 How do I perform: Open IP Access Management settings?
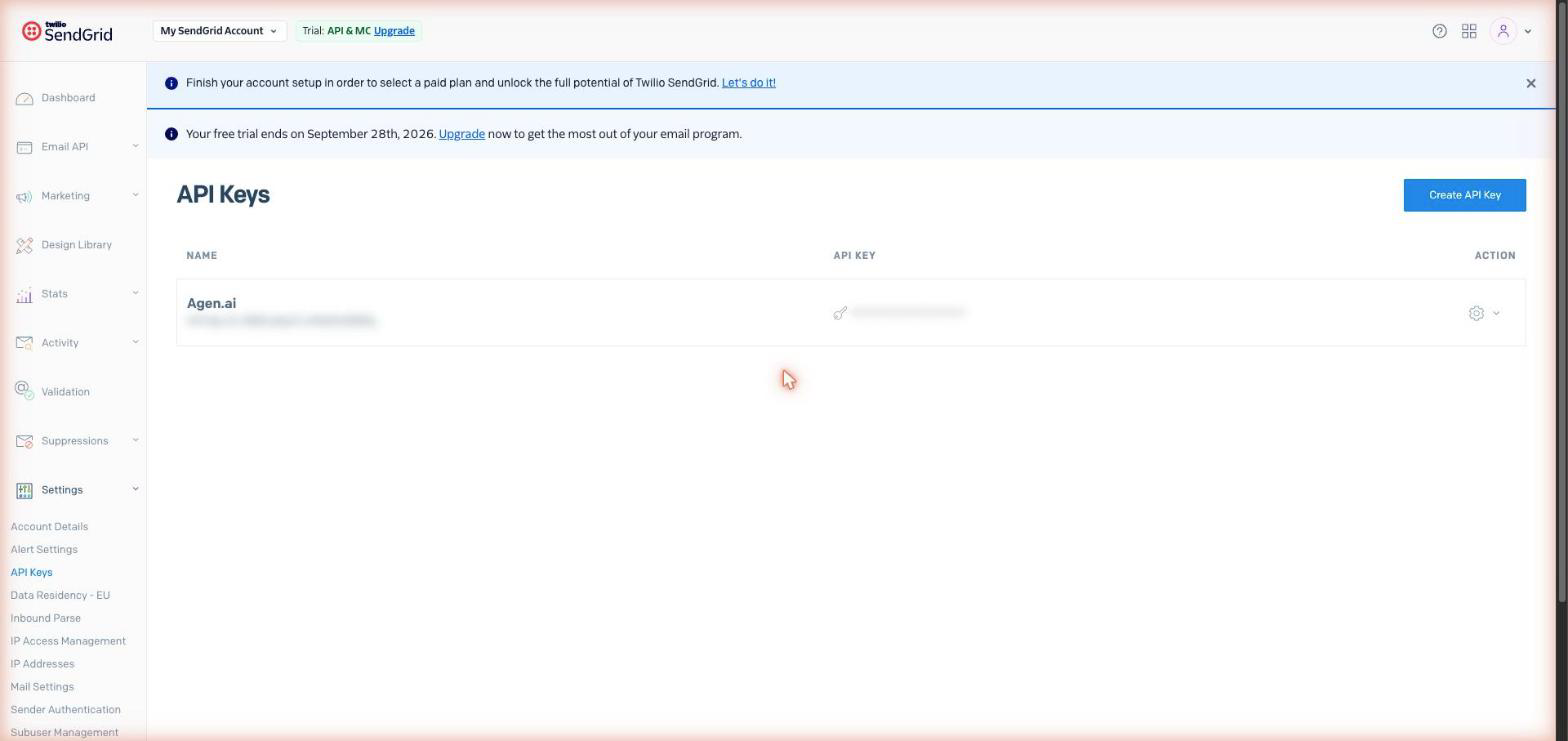(68, 642)
